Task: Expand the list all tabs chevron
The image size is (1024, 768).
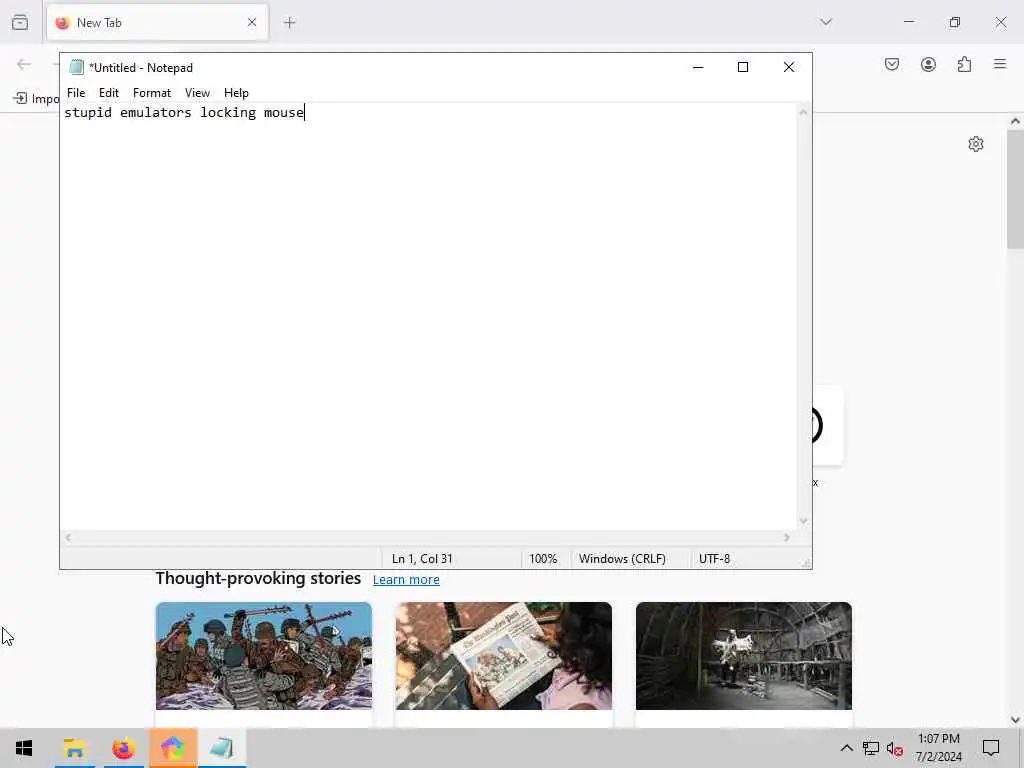Action: click(826, 22)
